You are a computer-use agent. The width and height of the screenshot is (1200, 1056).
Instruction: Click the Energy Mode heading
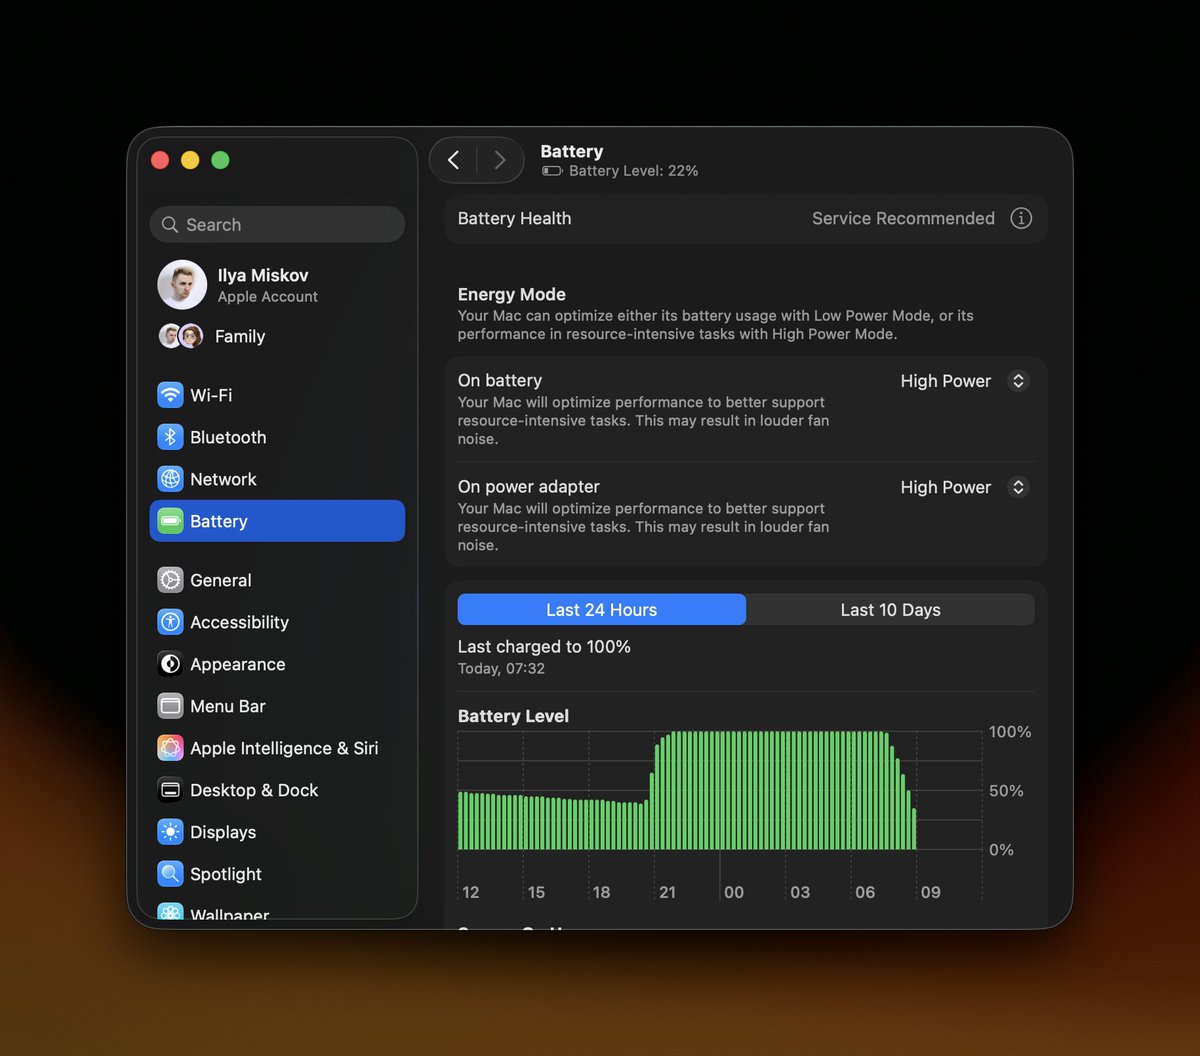pyautogui.click(x=512, y=294)
